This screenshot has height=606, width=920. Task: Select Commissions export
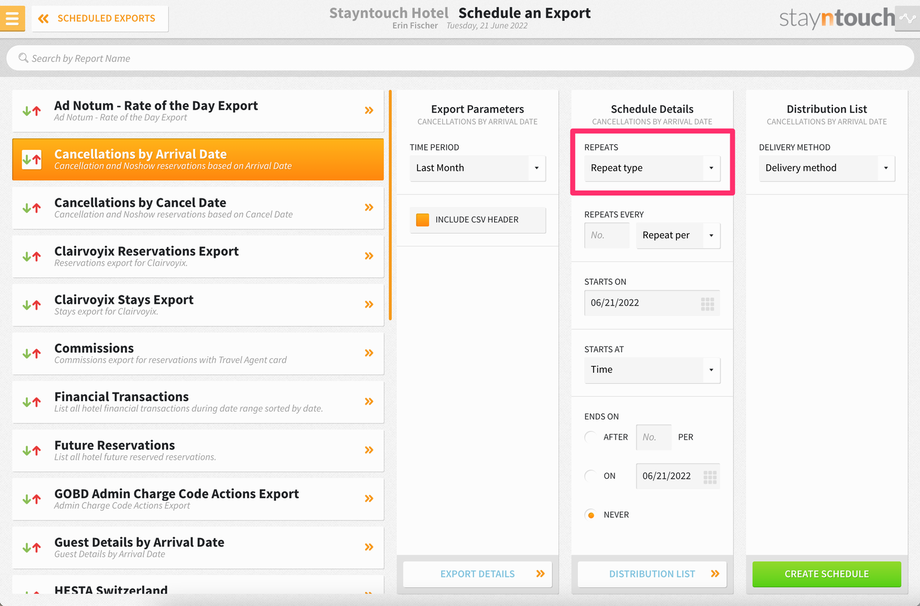(x=198, y=354)
